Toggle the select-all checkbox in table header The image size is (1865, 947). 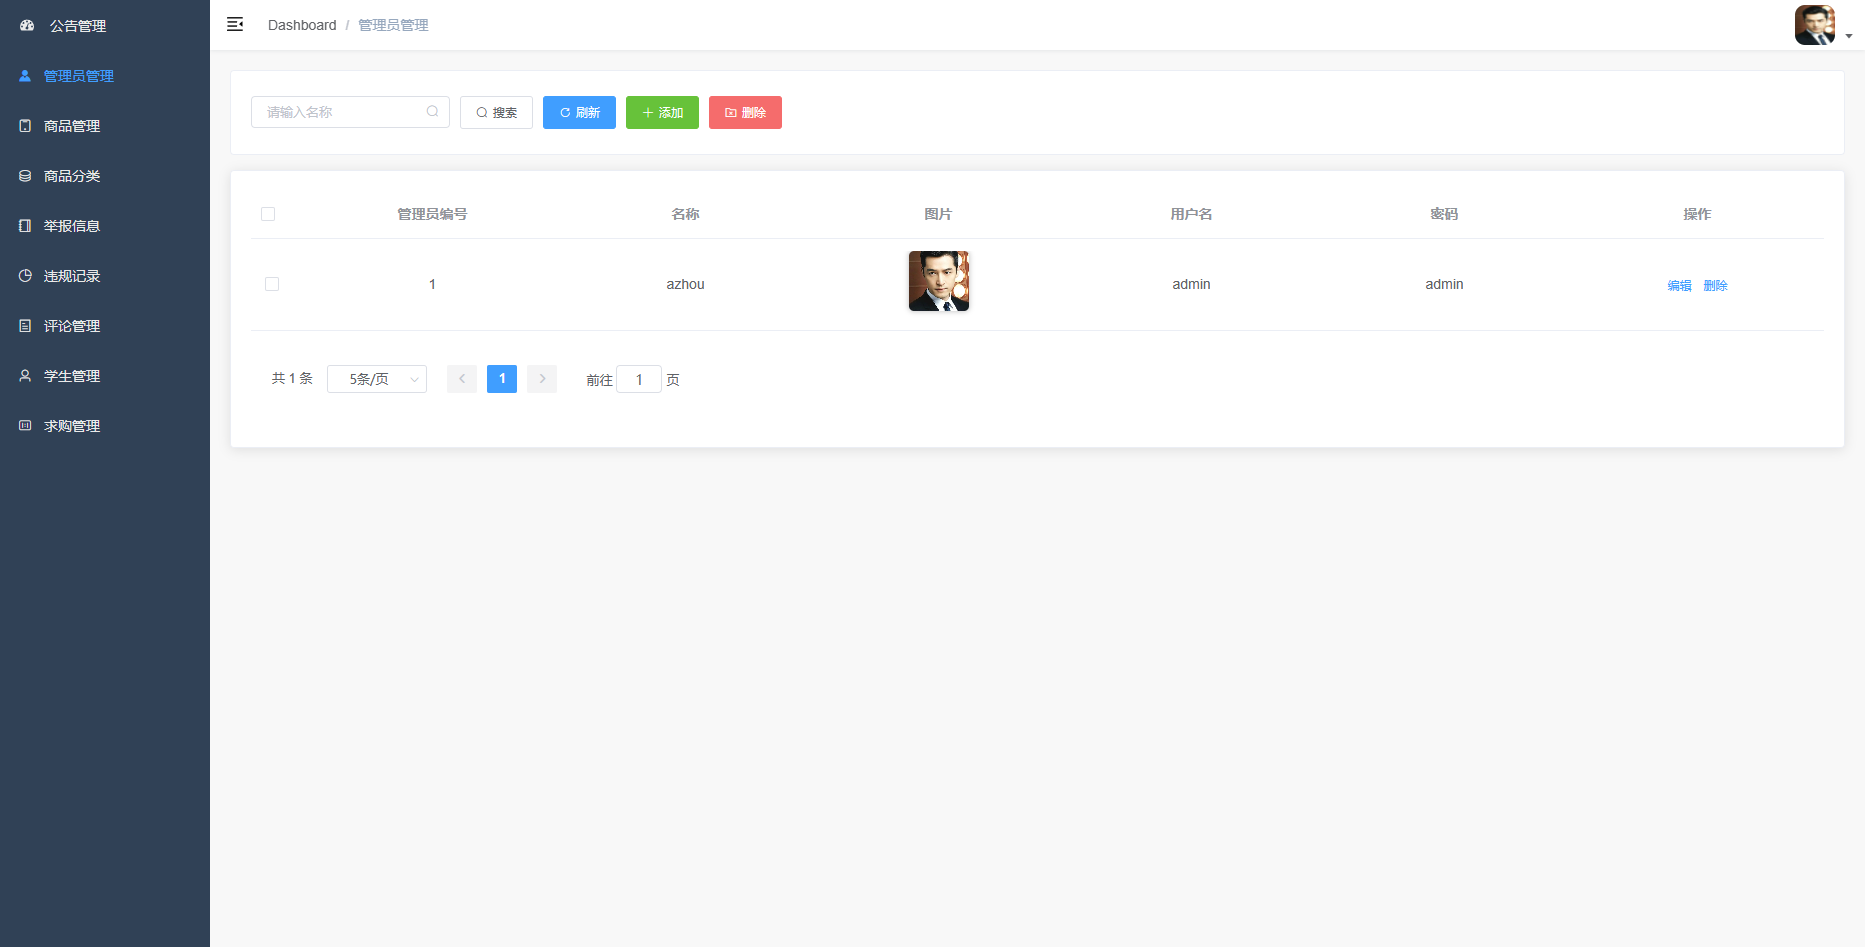point(268,214)
